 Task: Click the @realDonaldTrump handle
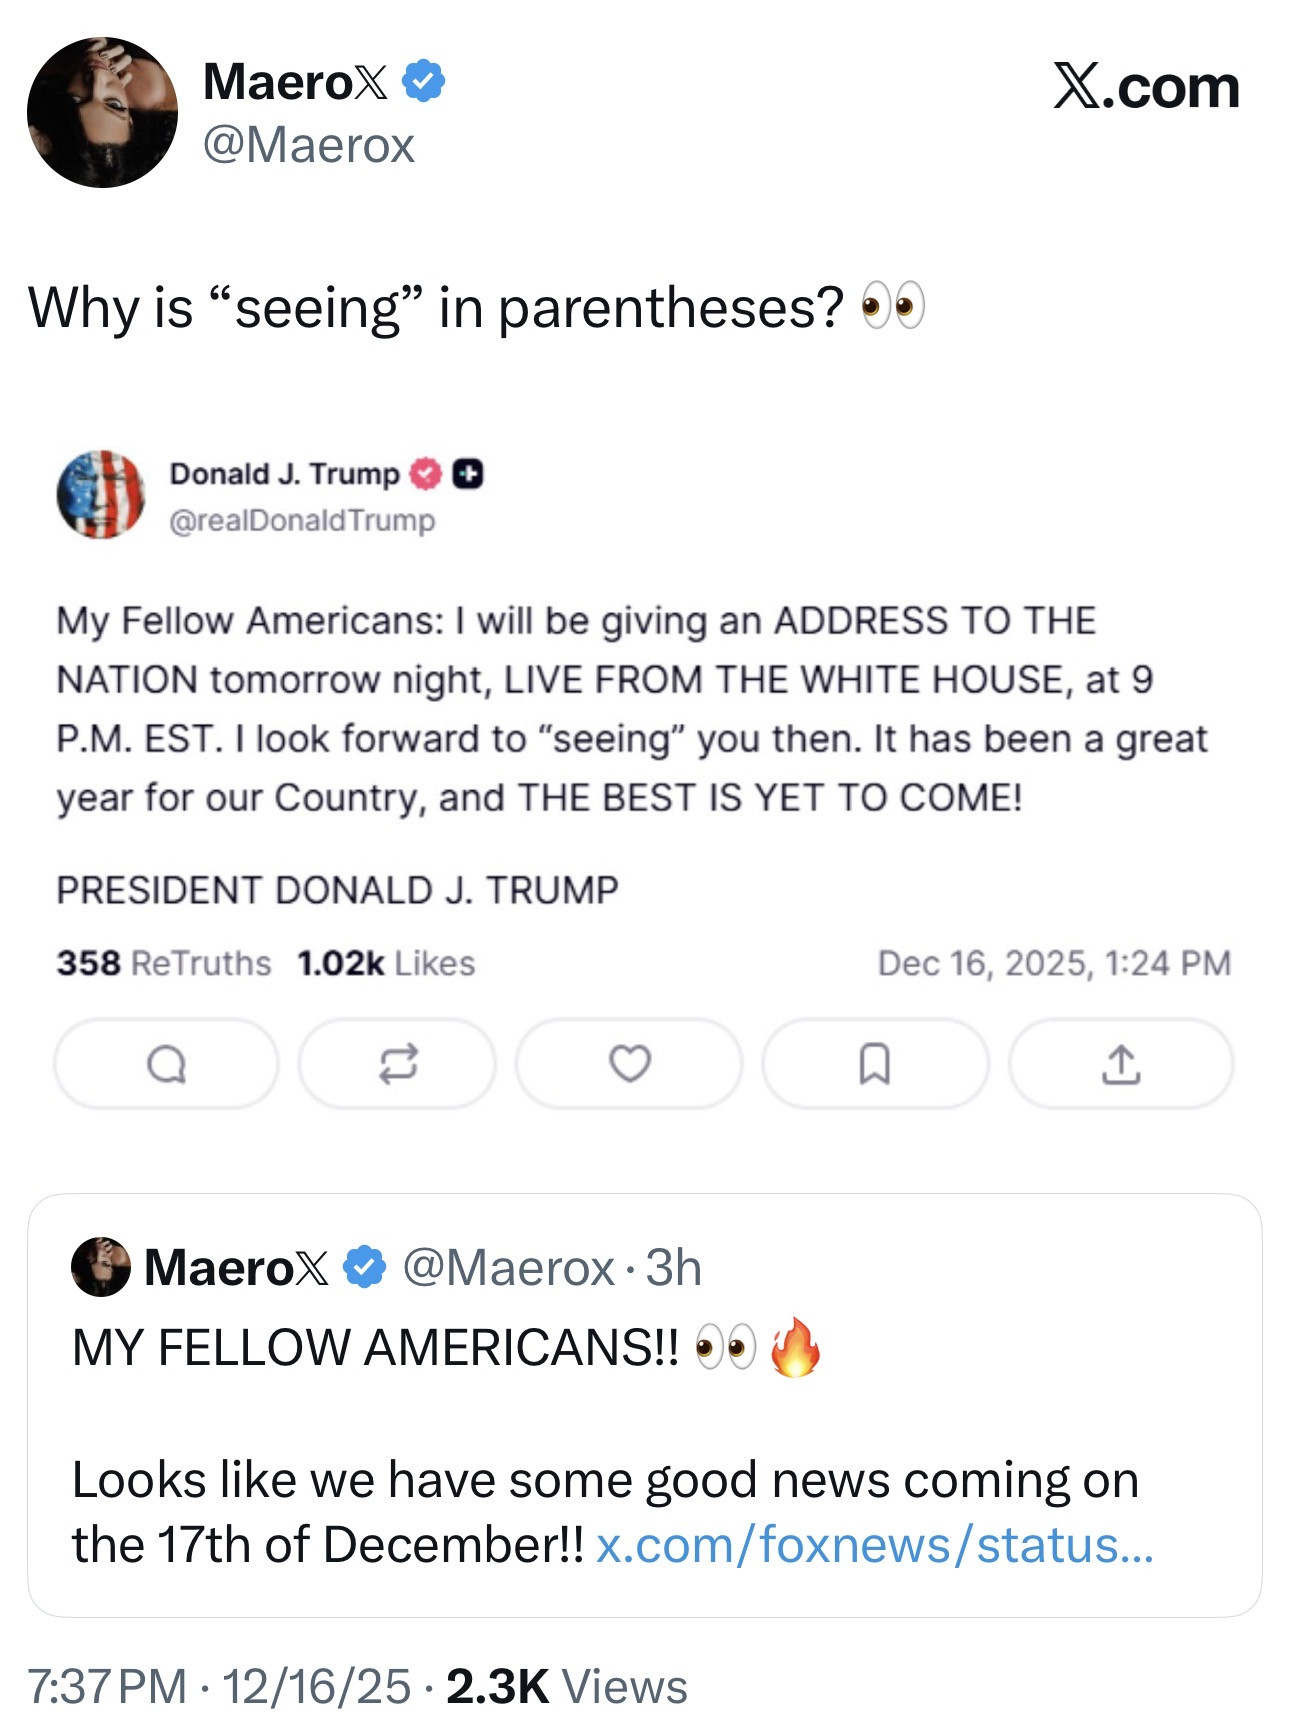(x=302, y=521)
